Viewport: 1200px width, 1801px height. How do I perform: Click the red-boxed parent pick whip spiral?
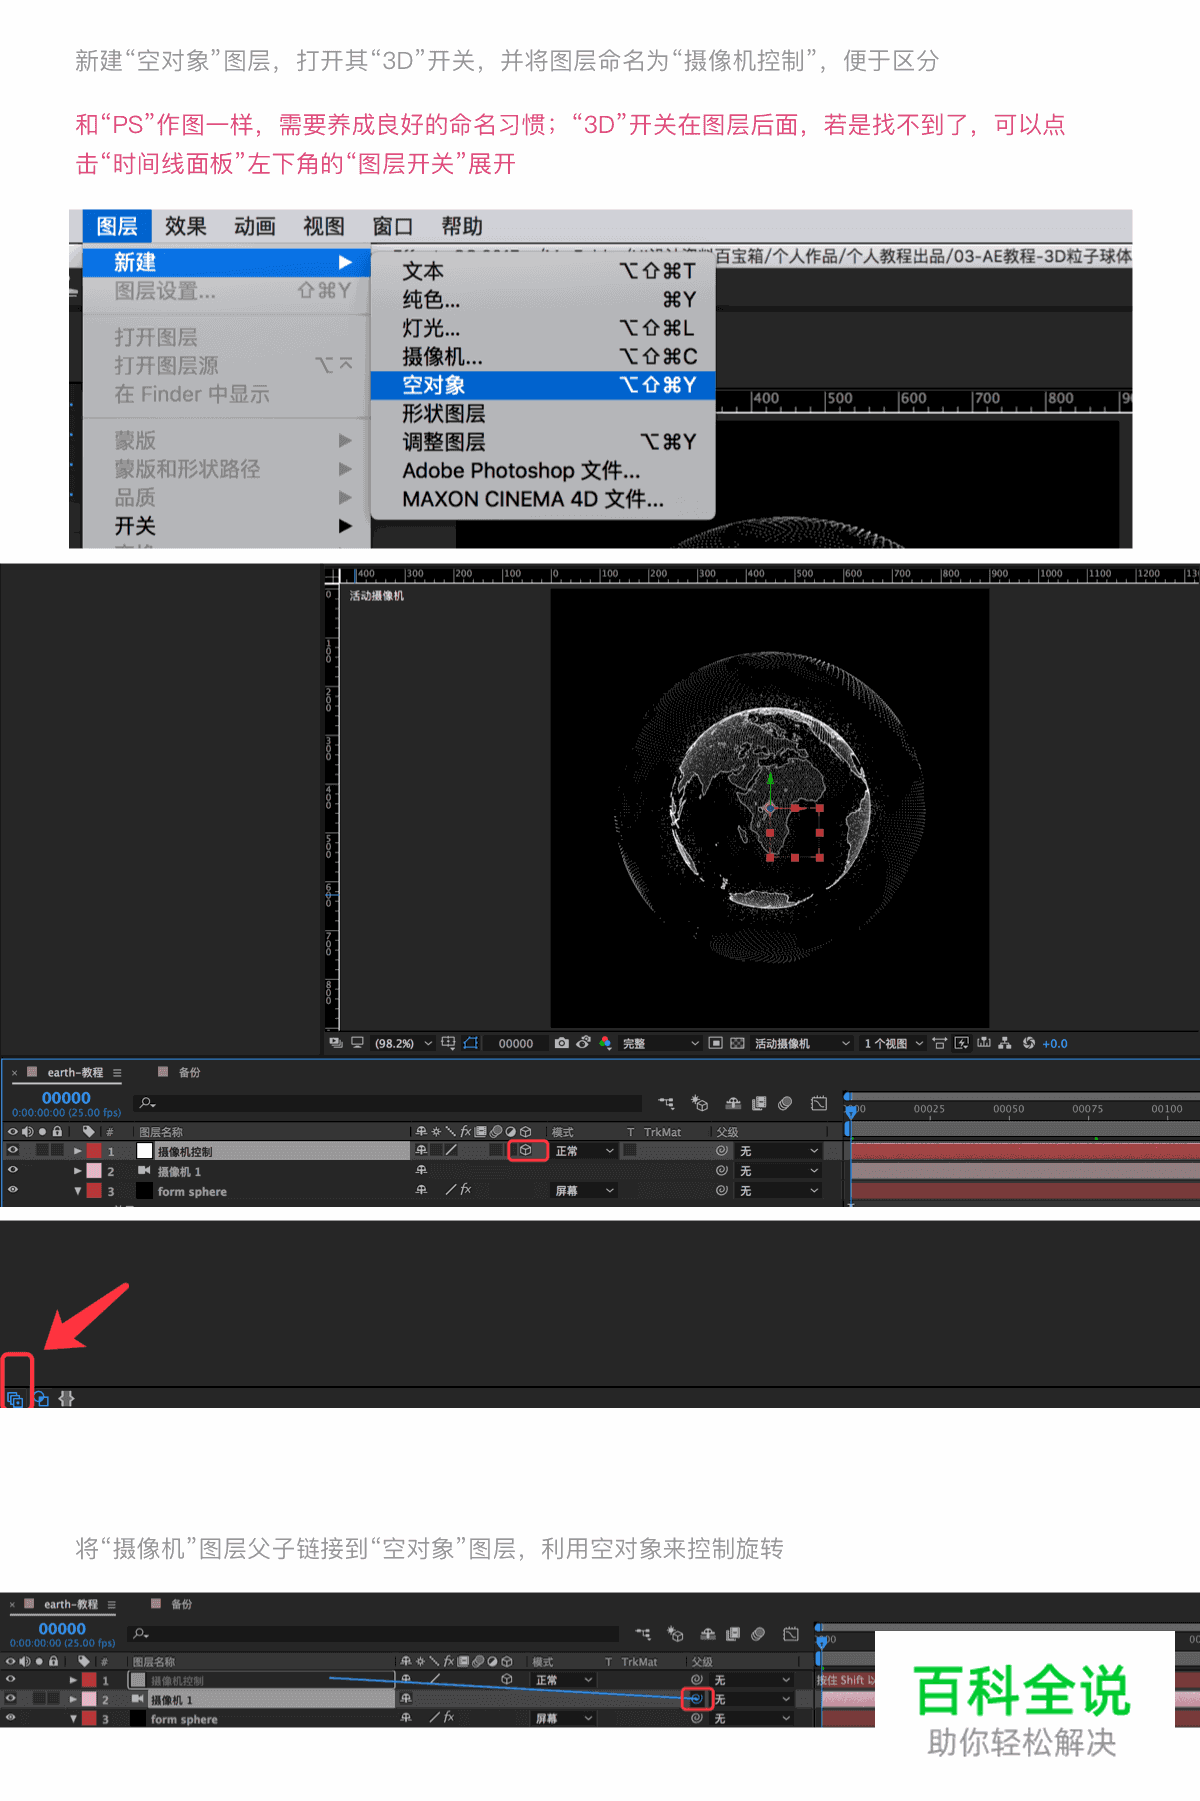point(696,1698)
